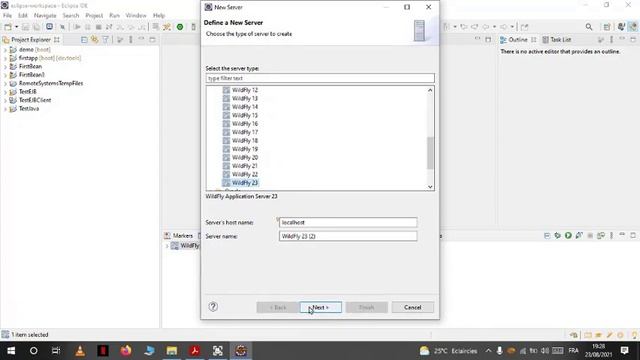The width and height of the screenshot is (640, 360).
Task: Click the help question mark icon in dialog
Action: point(213,307)
